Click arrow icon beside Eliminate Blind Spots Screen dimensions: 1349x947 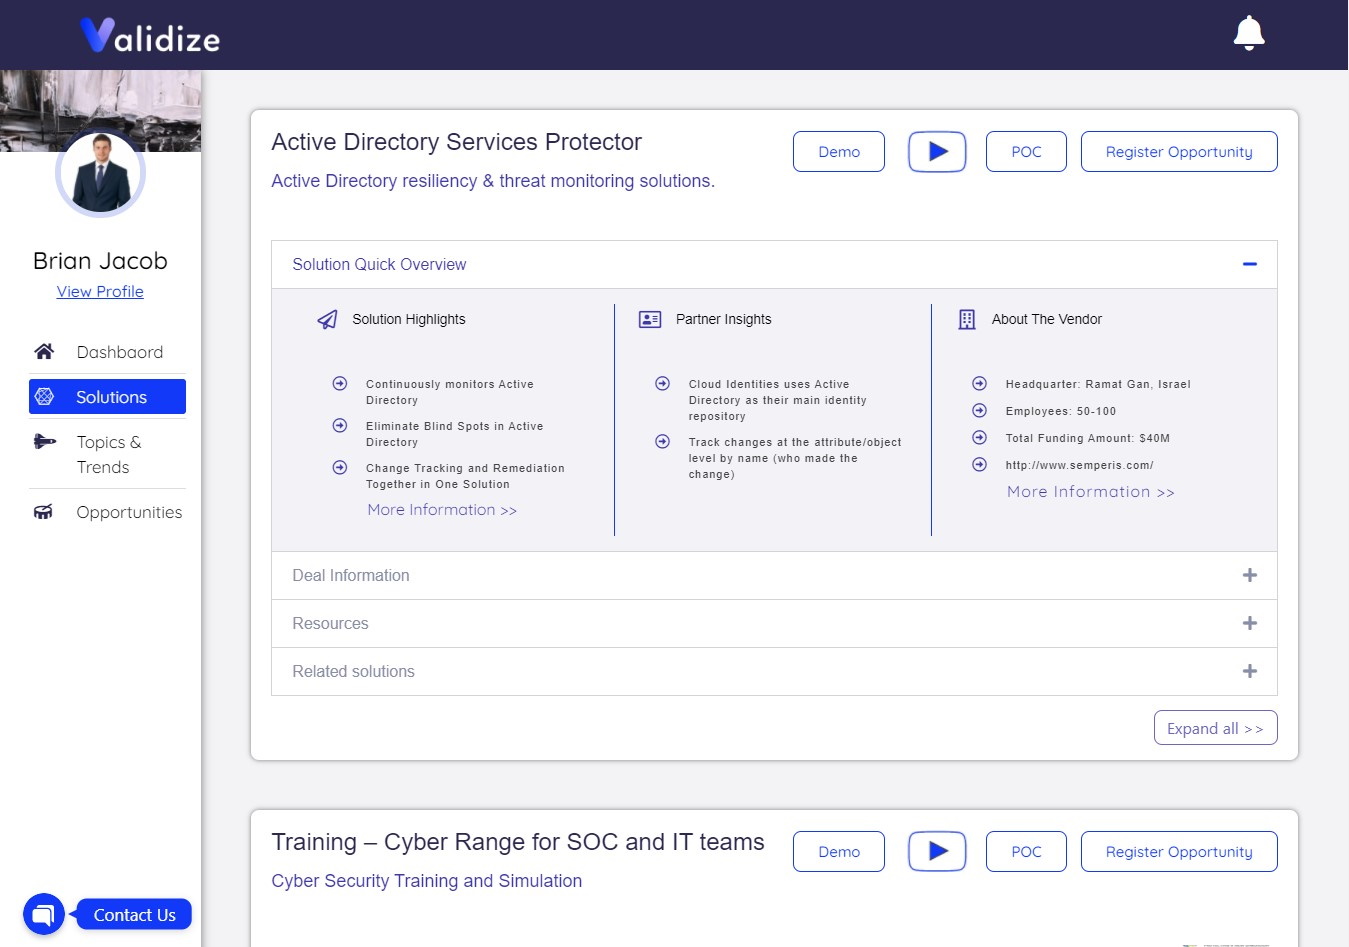[x=340, y=426]
